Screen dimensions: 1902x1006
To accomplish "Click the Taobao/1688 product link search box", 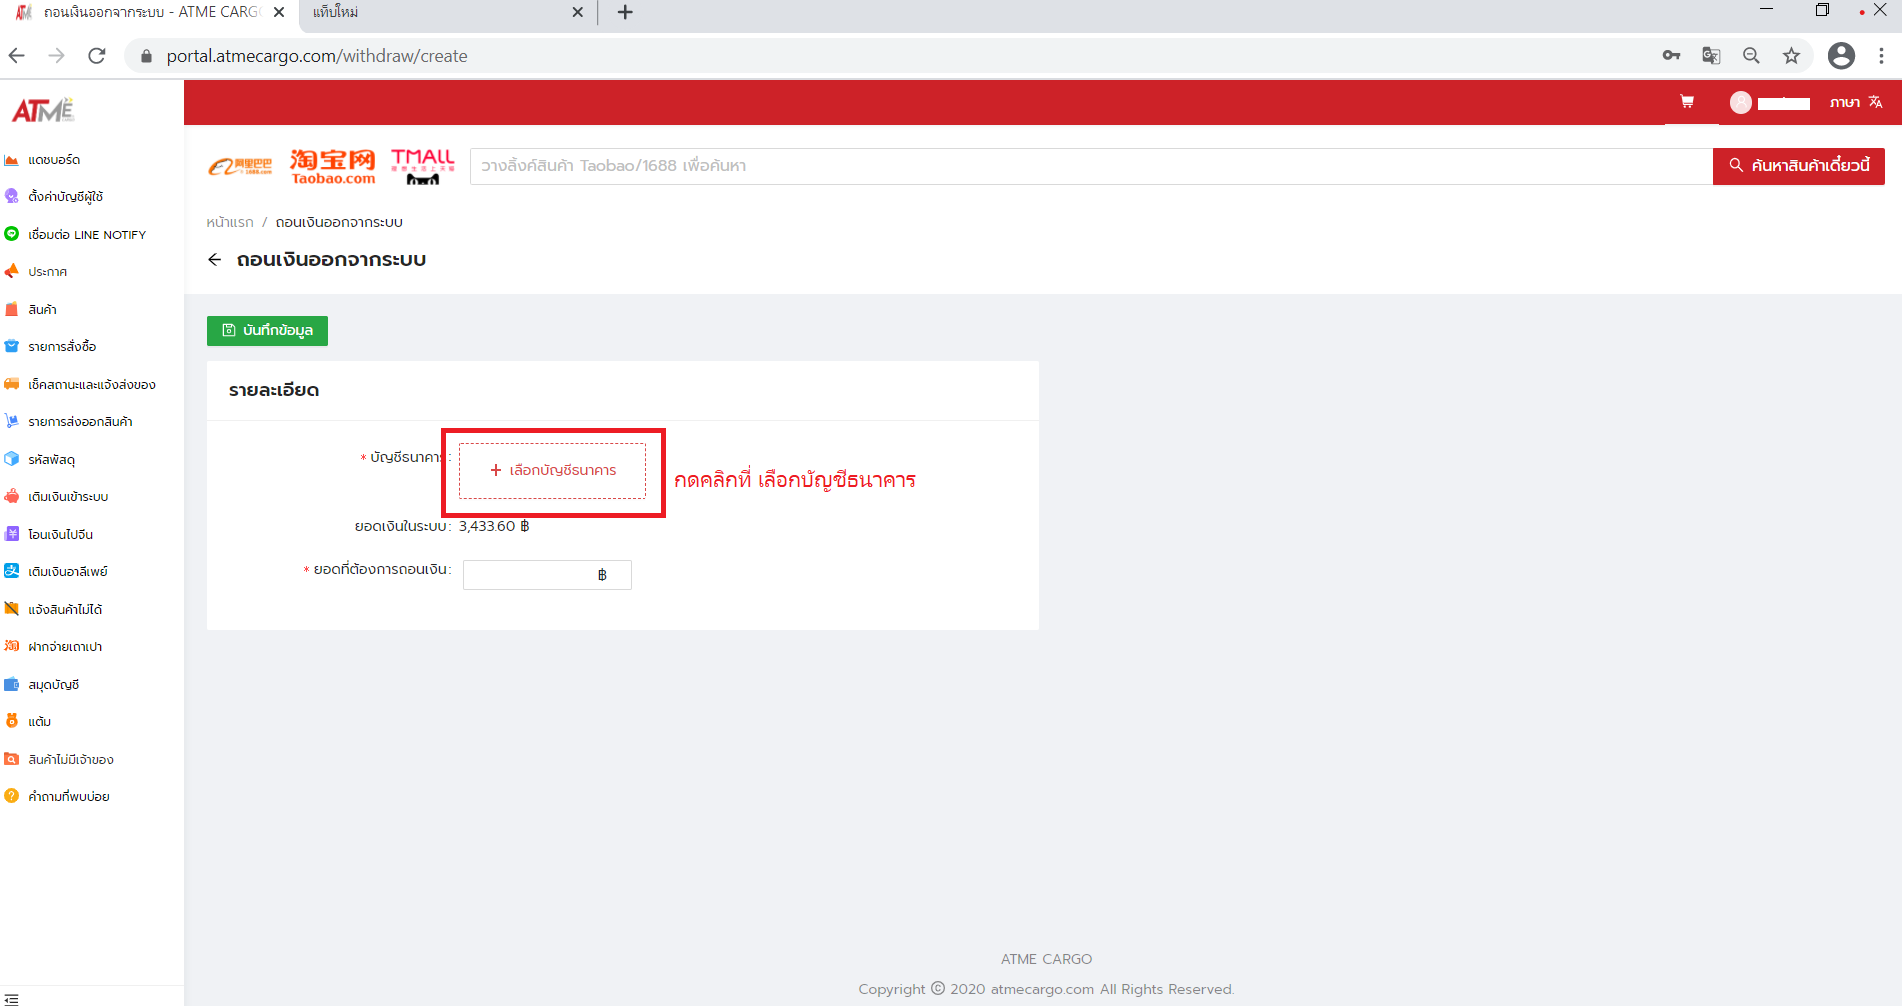I will tap(1090, 166).
